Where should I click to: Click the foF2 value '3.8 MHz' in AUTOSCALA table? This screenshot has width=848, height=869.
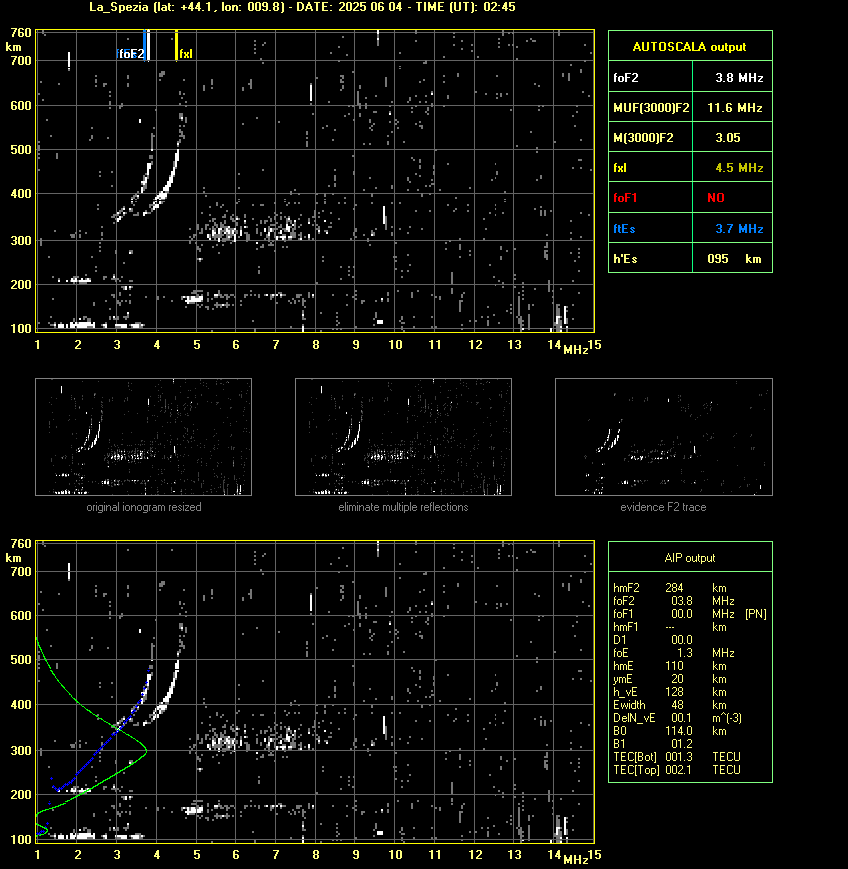coord(739,78)
